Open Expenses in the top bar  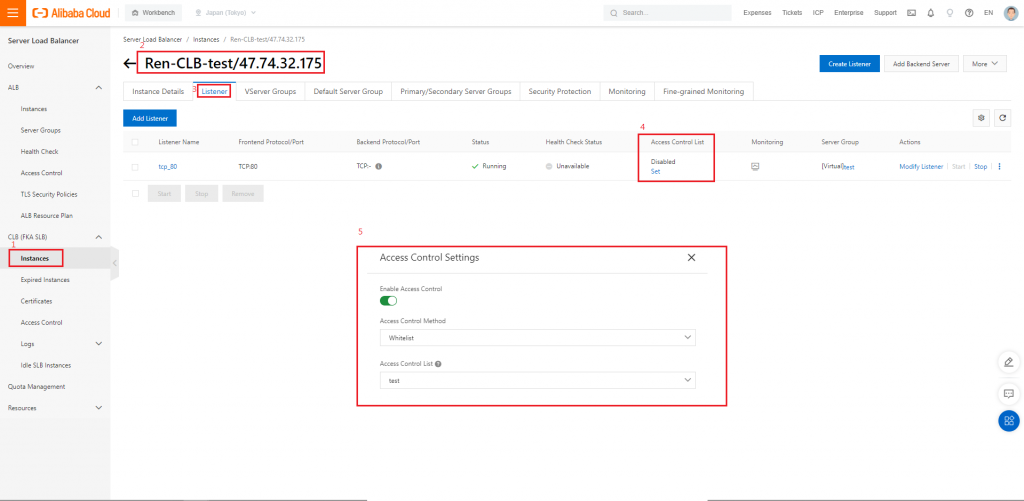pos(757,12)
